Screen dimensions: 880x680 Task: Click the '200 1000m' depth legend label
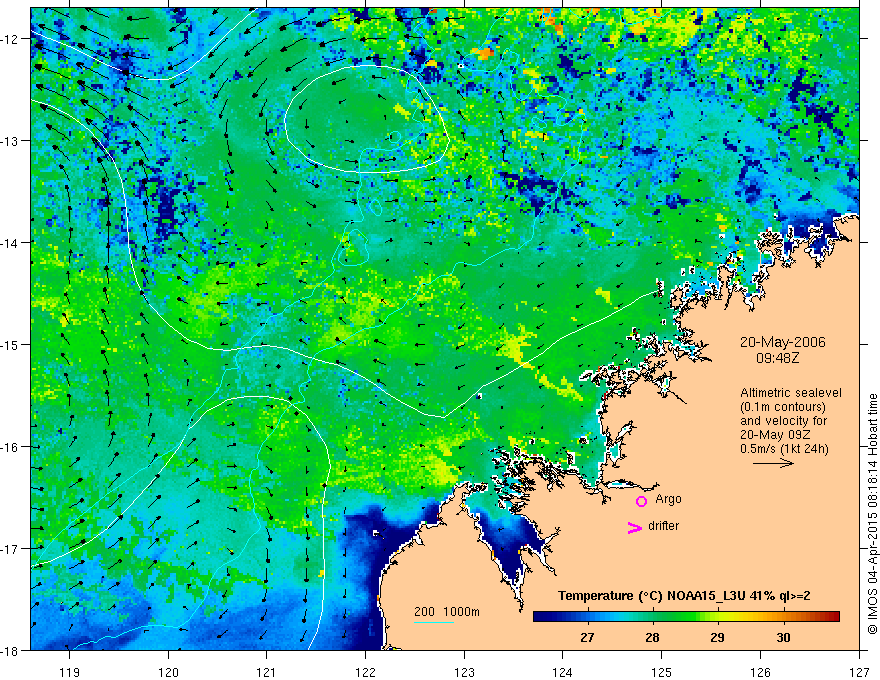[447, 612]
